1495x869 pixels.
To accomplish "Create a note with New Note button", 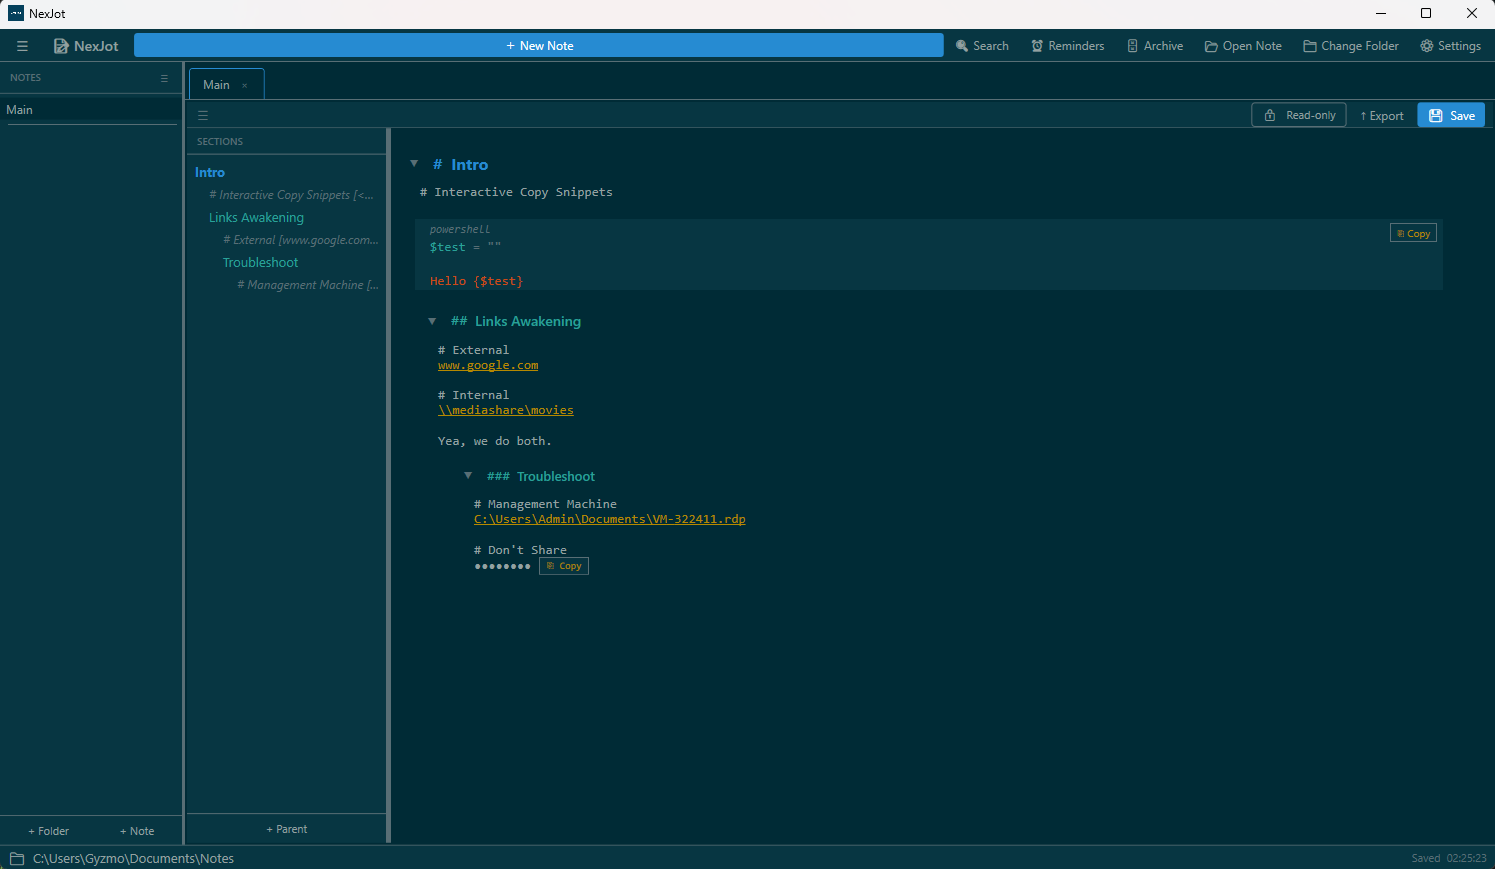I will pyautogui.click(x=539, y=45).
